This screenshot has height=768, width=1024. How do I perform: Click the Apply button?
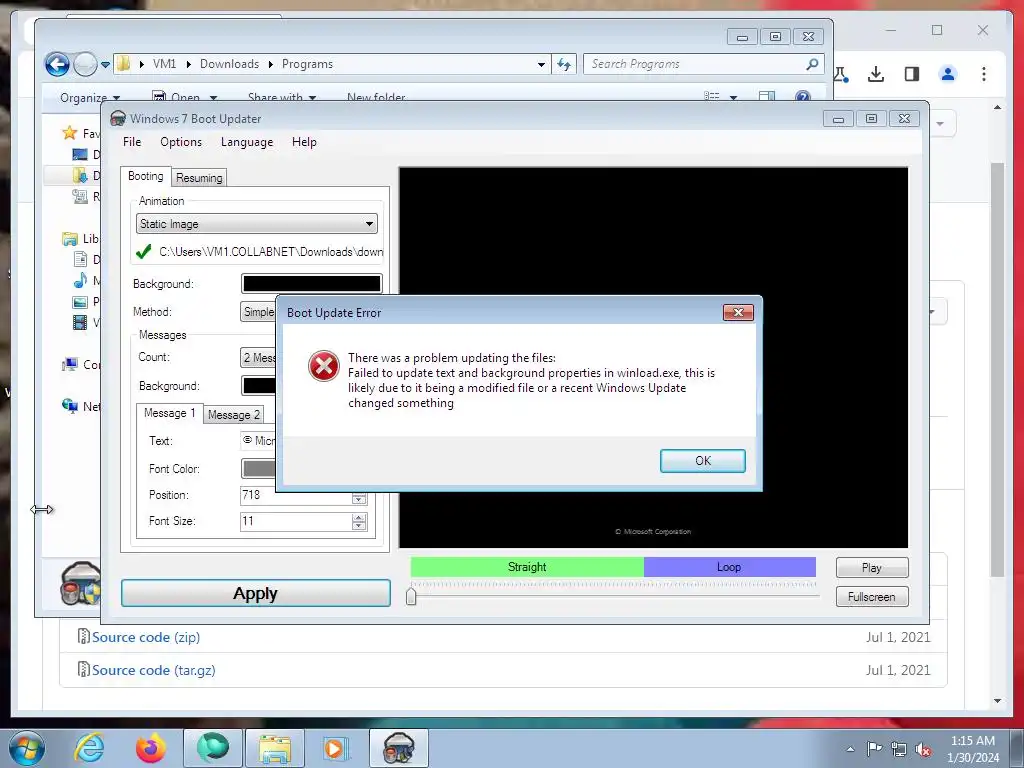coord(255,593)
